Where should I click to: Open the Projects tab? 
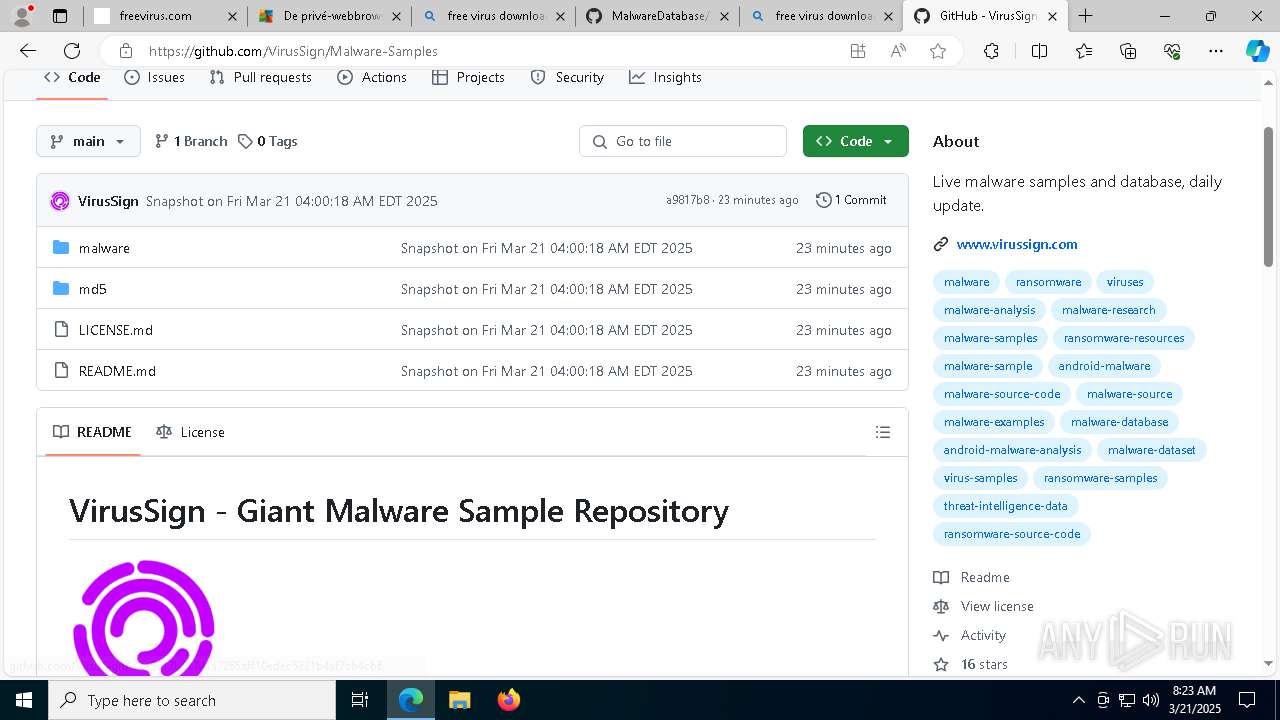[468, 77]
